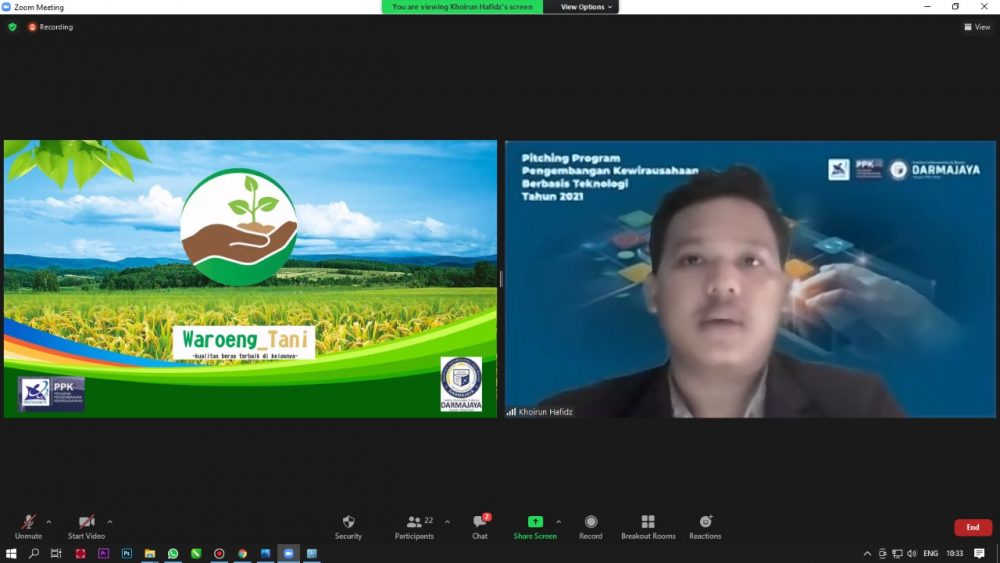Switch to the Zoom taskbar icon

click(288, 553)
